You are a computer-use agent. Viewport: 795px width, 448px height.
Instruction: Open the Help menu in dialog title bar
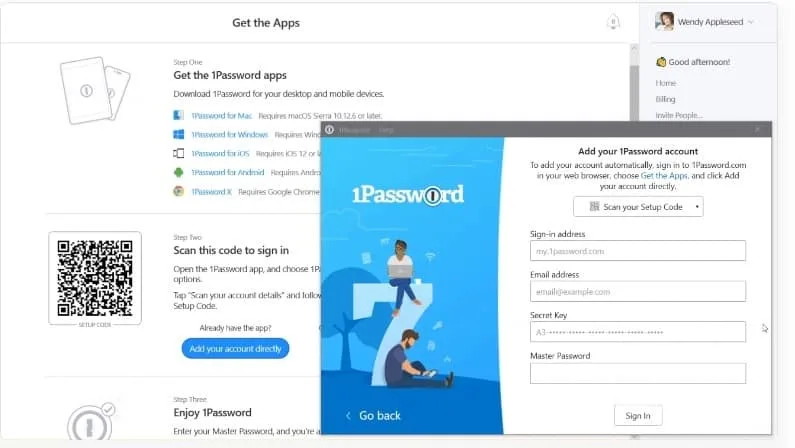(386, 130)
